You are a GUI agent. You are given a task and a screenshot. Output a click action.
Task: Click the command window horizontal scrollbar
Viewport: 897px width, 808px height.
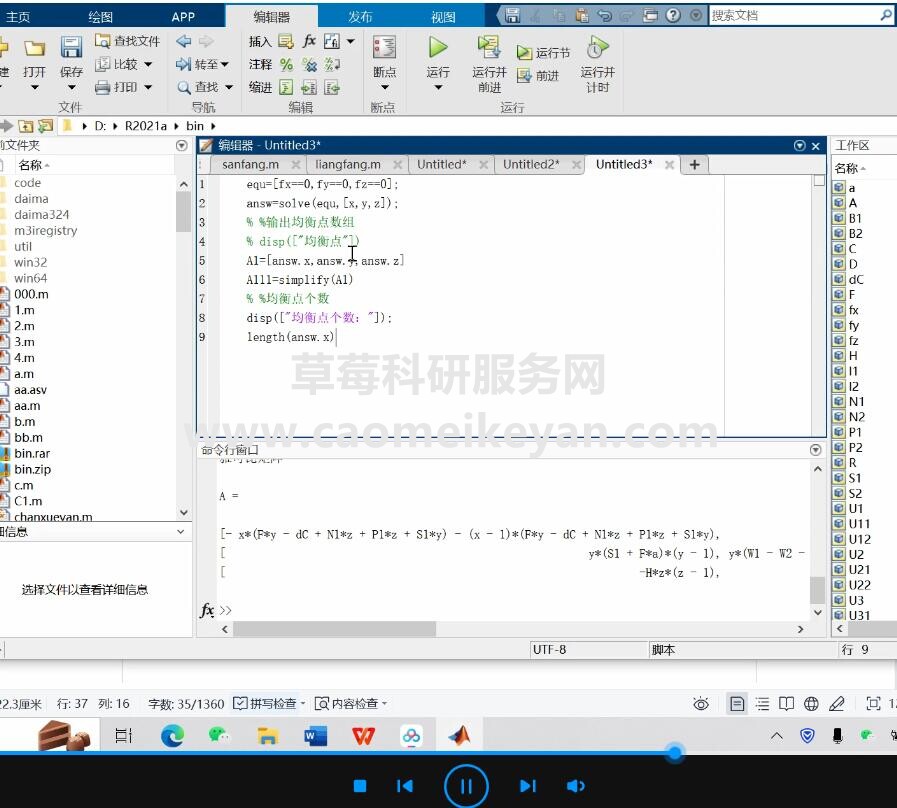tap(335, 629)
